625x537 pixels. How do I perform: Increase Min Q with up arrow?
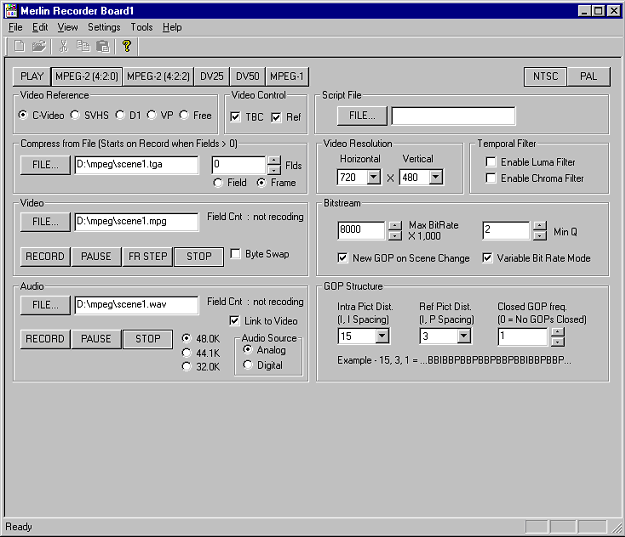point(540,226)
